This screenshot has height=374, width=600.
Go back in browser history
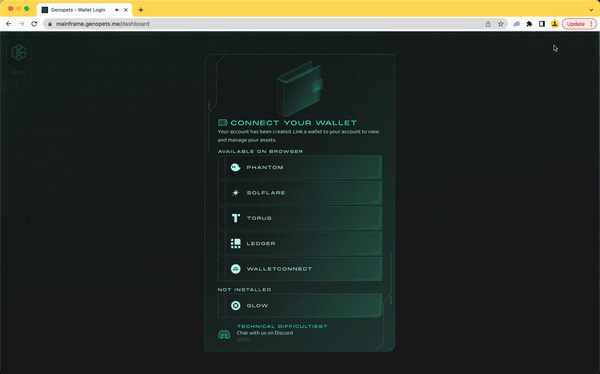[9, 24]
